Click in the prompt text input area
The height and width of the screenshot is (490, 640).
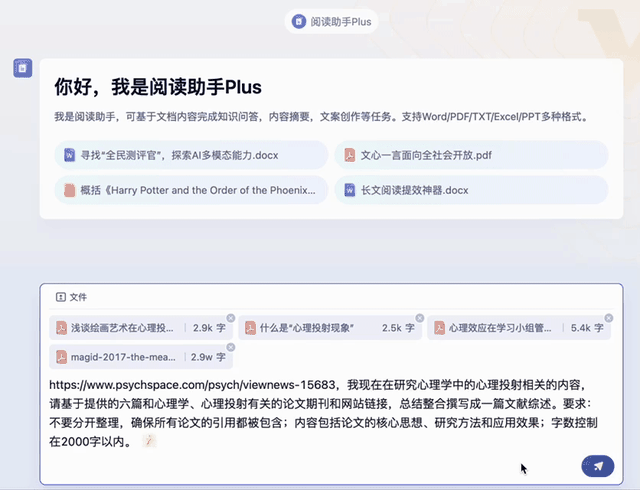coord(324,412)
